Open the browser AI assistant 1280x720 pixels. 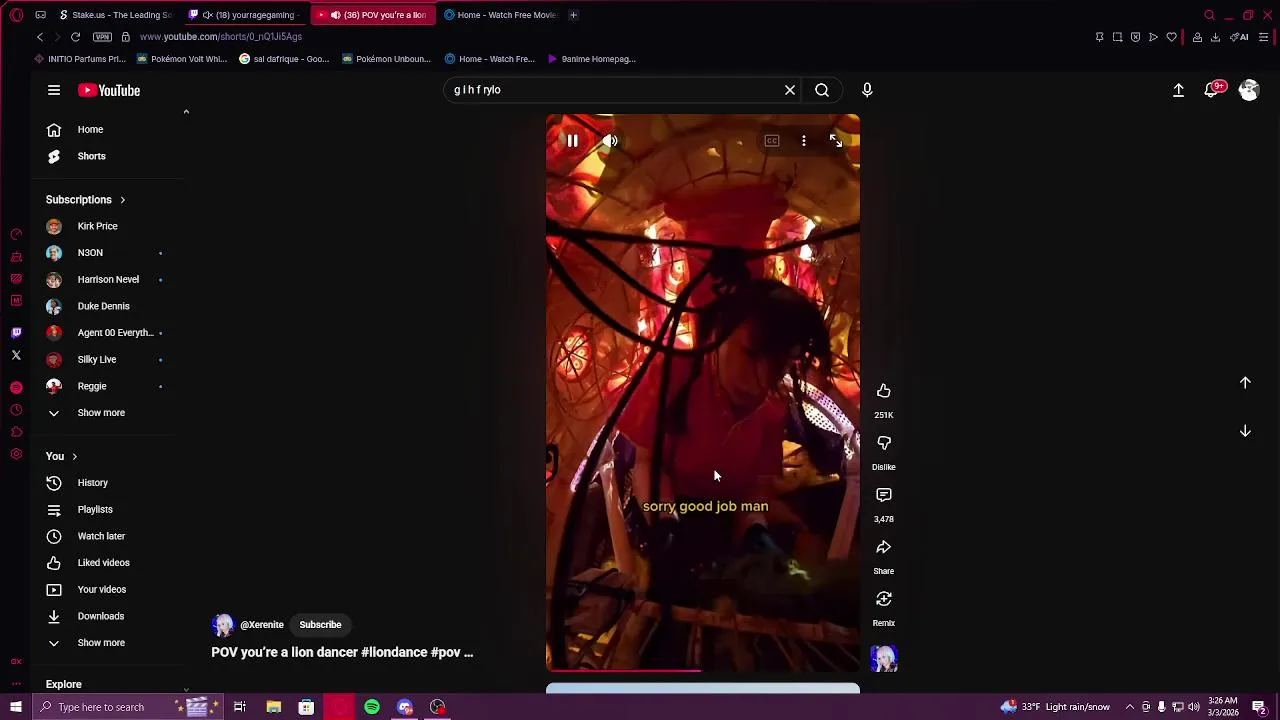coord(1239,37)
